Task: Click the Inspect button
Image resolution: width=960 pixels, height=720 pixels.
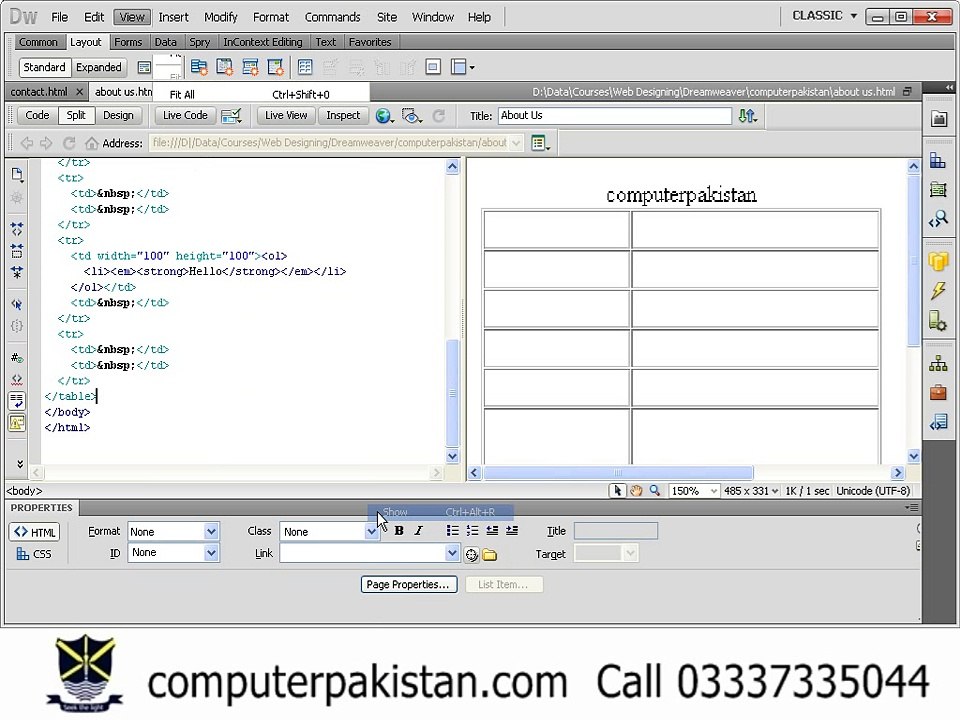Action: click(x=343, y=115)
